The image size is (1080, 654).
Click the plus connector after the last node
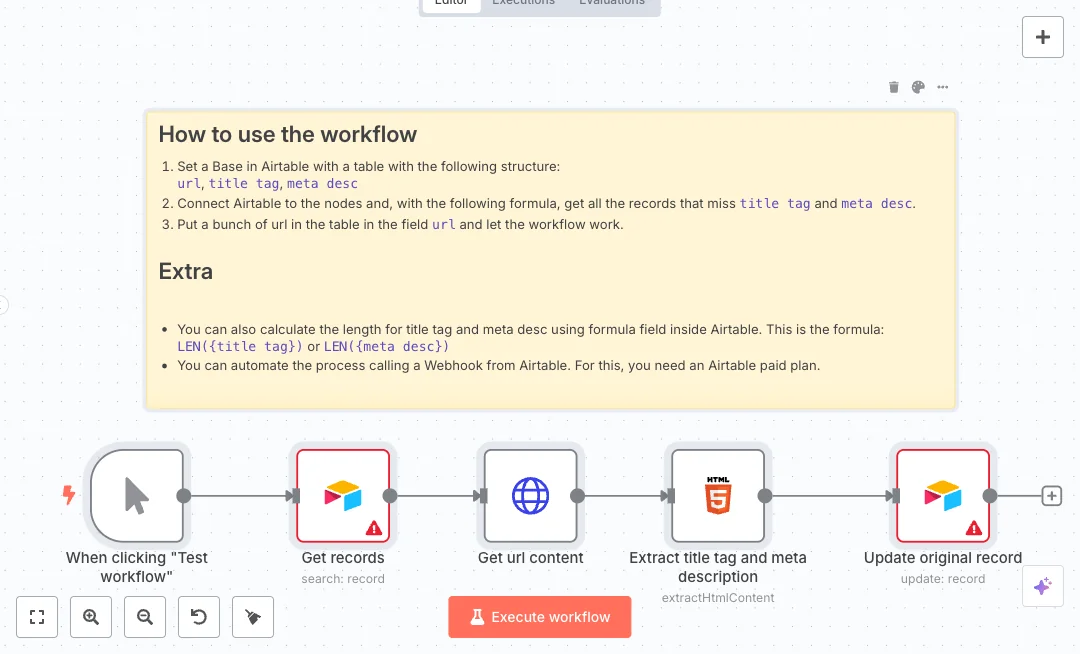click(1051, 495)
